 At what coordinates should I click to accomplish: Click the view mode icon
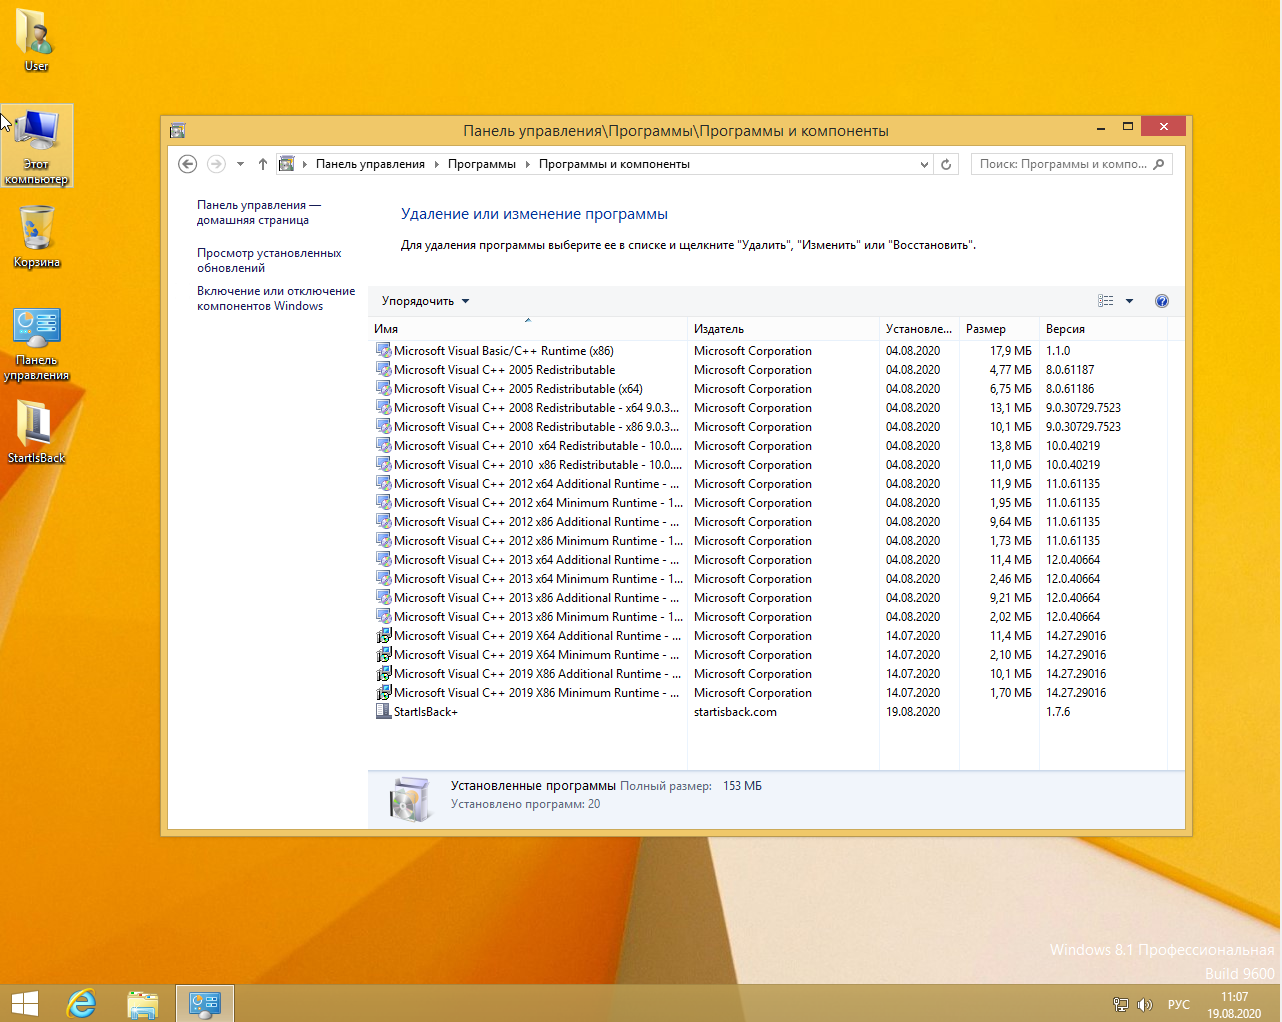(1105, 301)
